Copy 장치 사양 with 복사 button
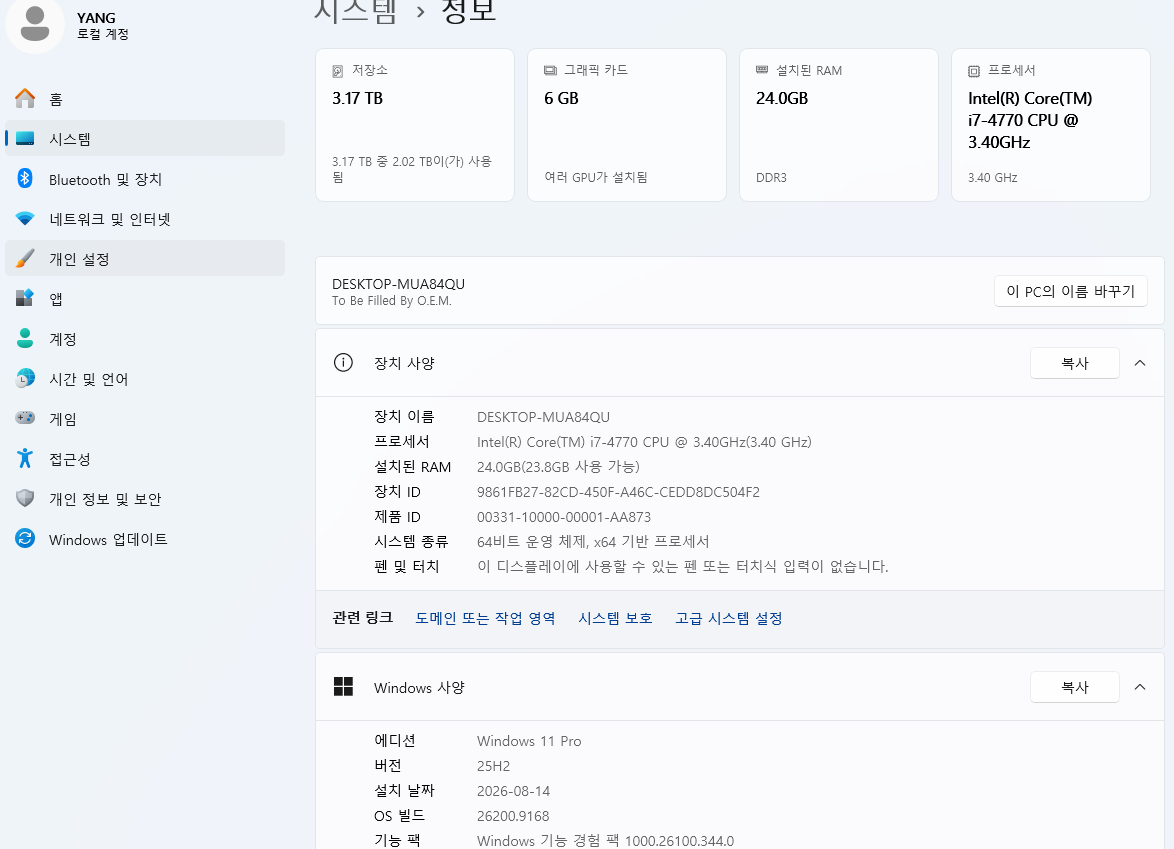 (1074, 363)
